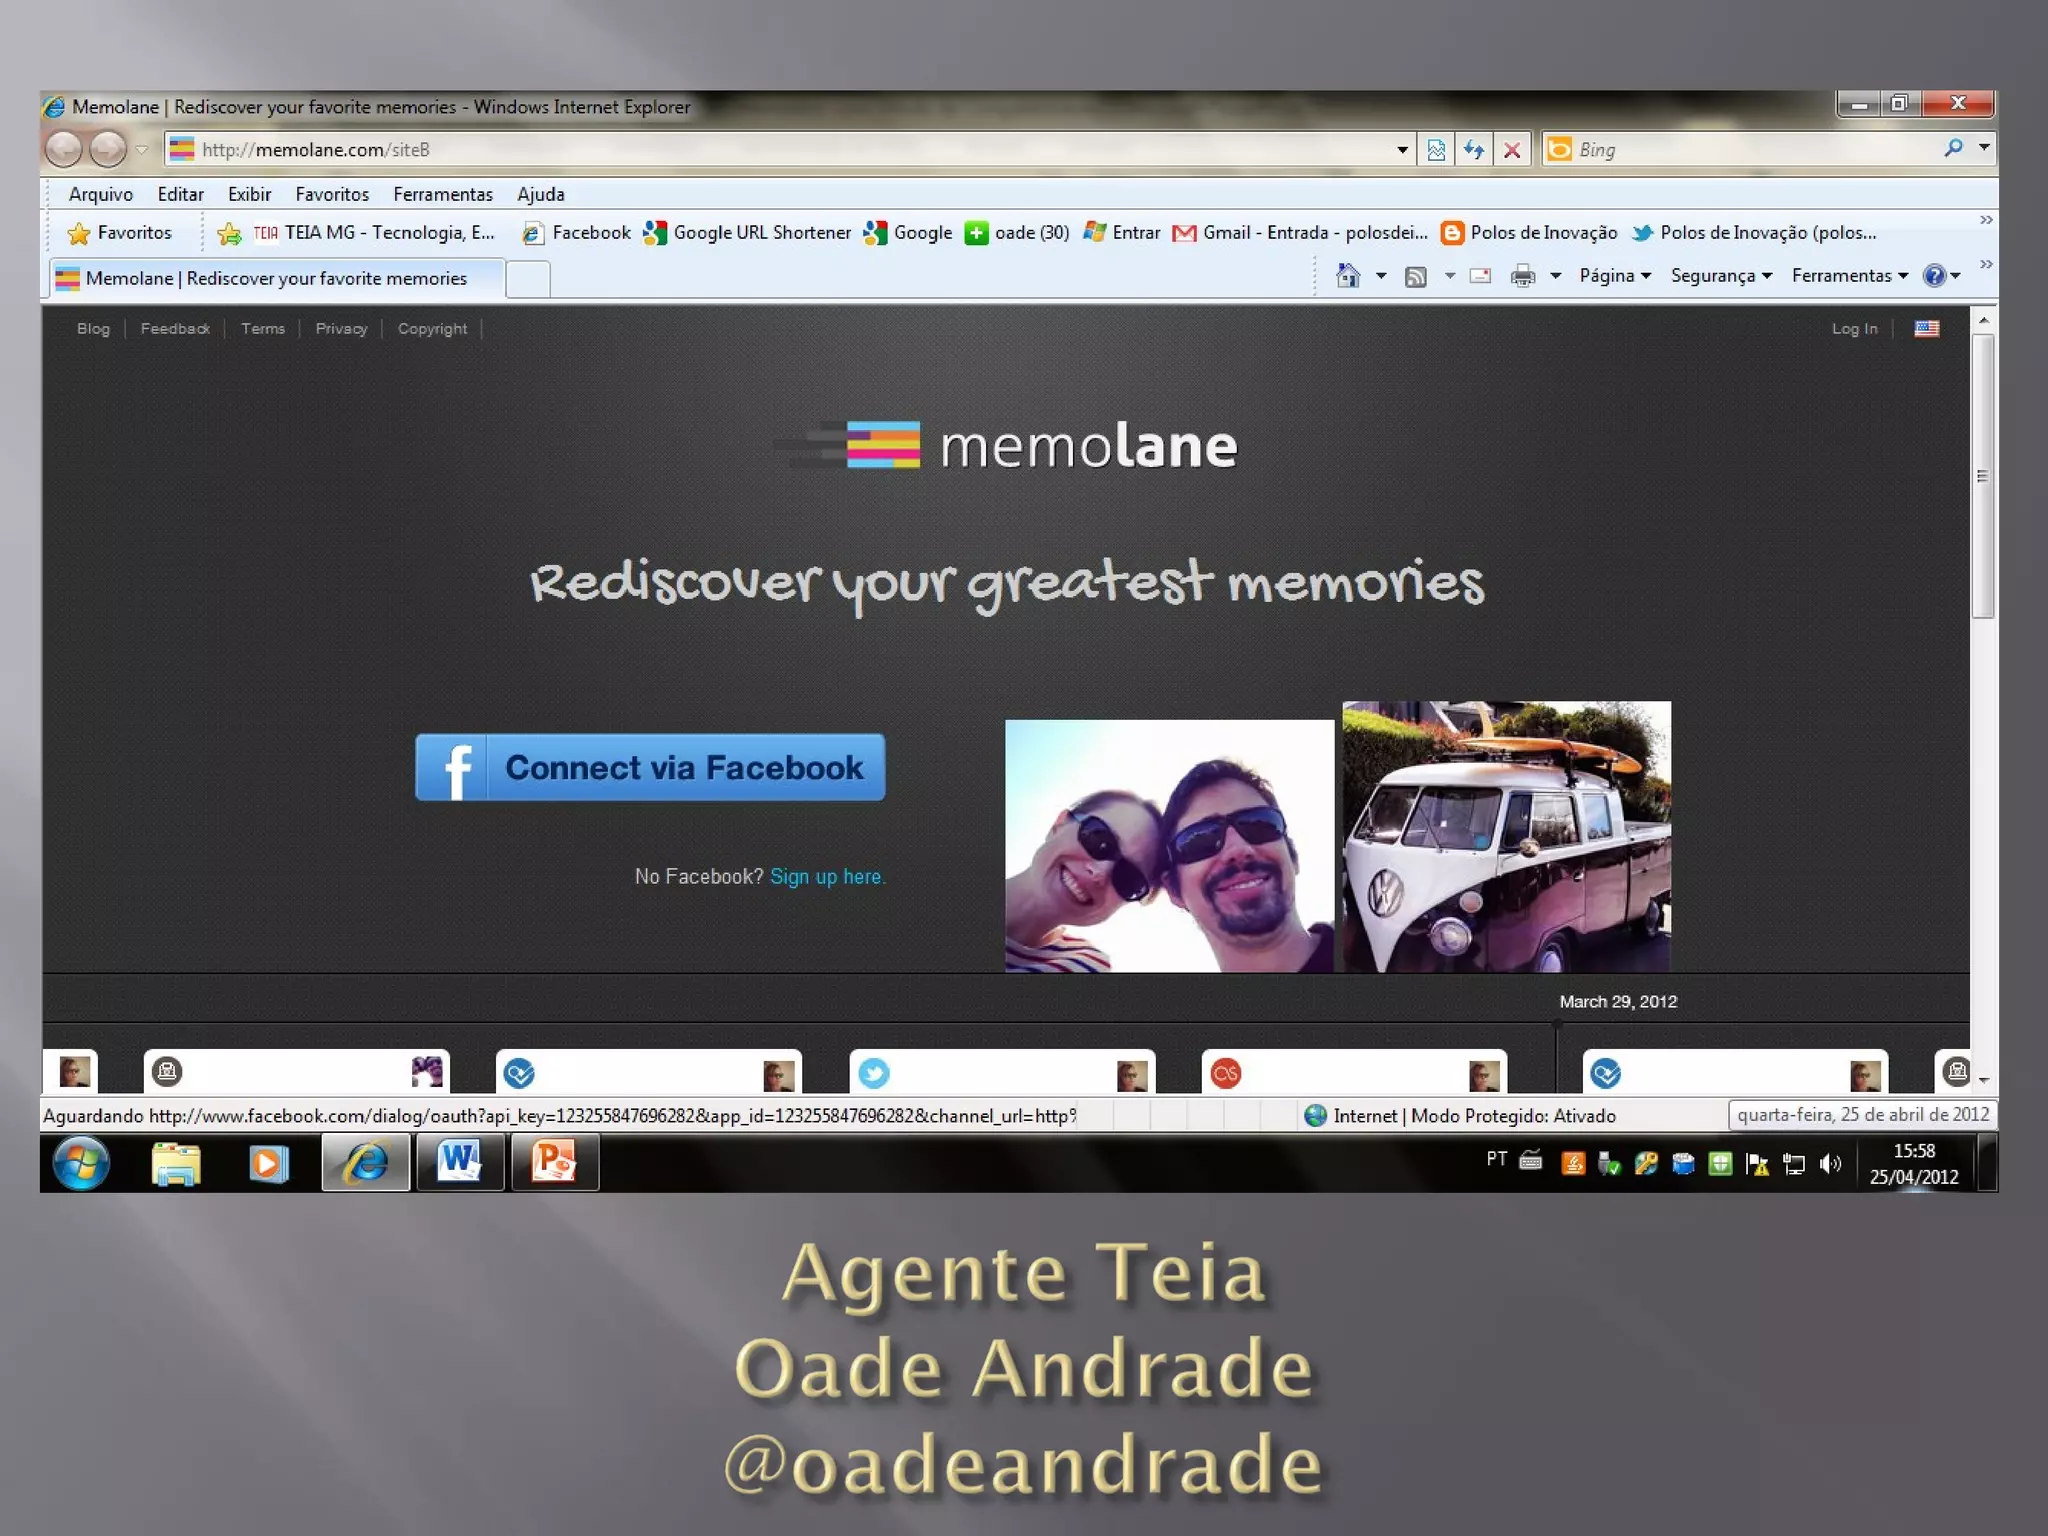
Task: Click the Home icon in command bar
Action: click(1348, 275)
